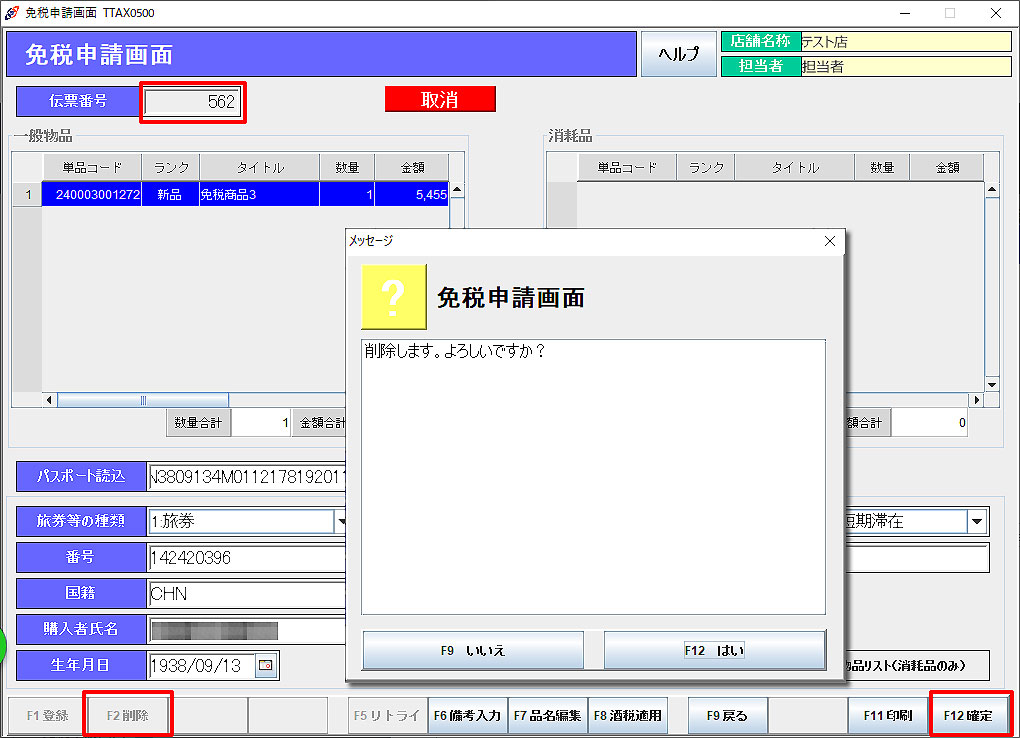Click the 消耗品 total amount field showing 0
This screenshot has height=738, width=1020.
click(930, 422)
